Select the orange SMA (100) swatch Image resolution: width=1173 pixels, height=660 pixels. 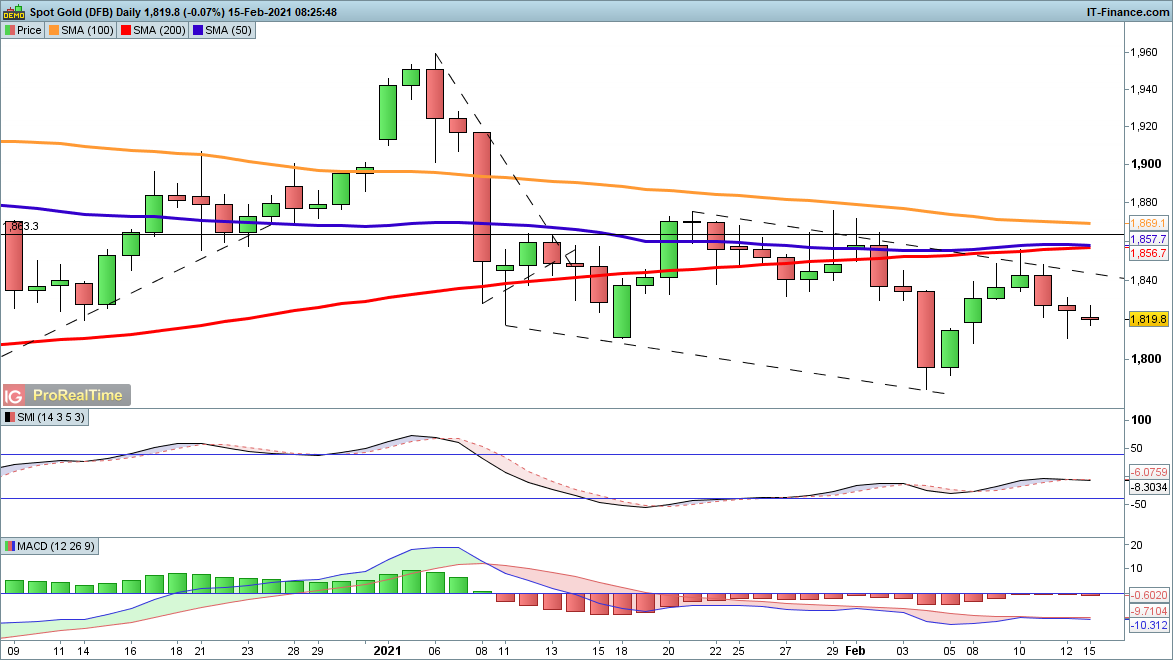(x=55, y=30)
